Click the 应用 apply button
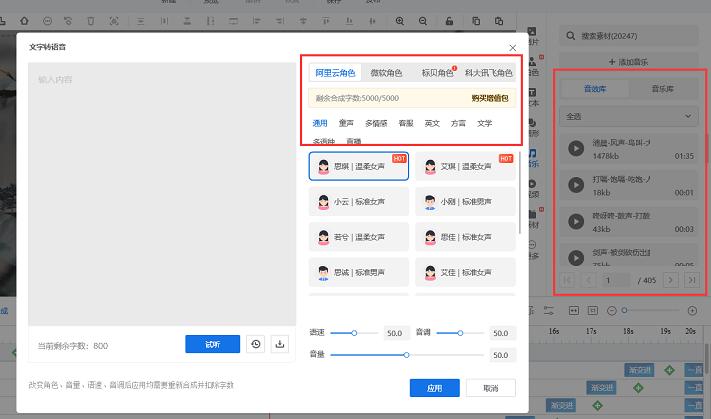 point(434,388)
